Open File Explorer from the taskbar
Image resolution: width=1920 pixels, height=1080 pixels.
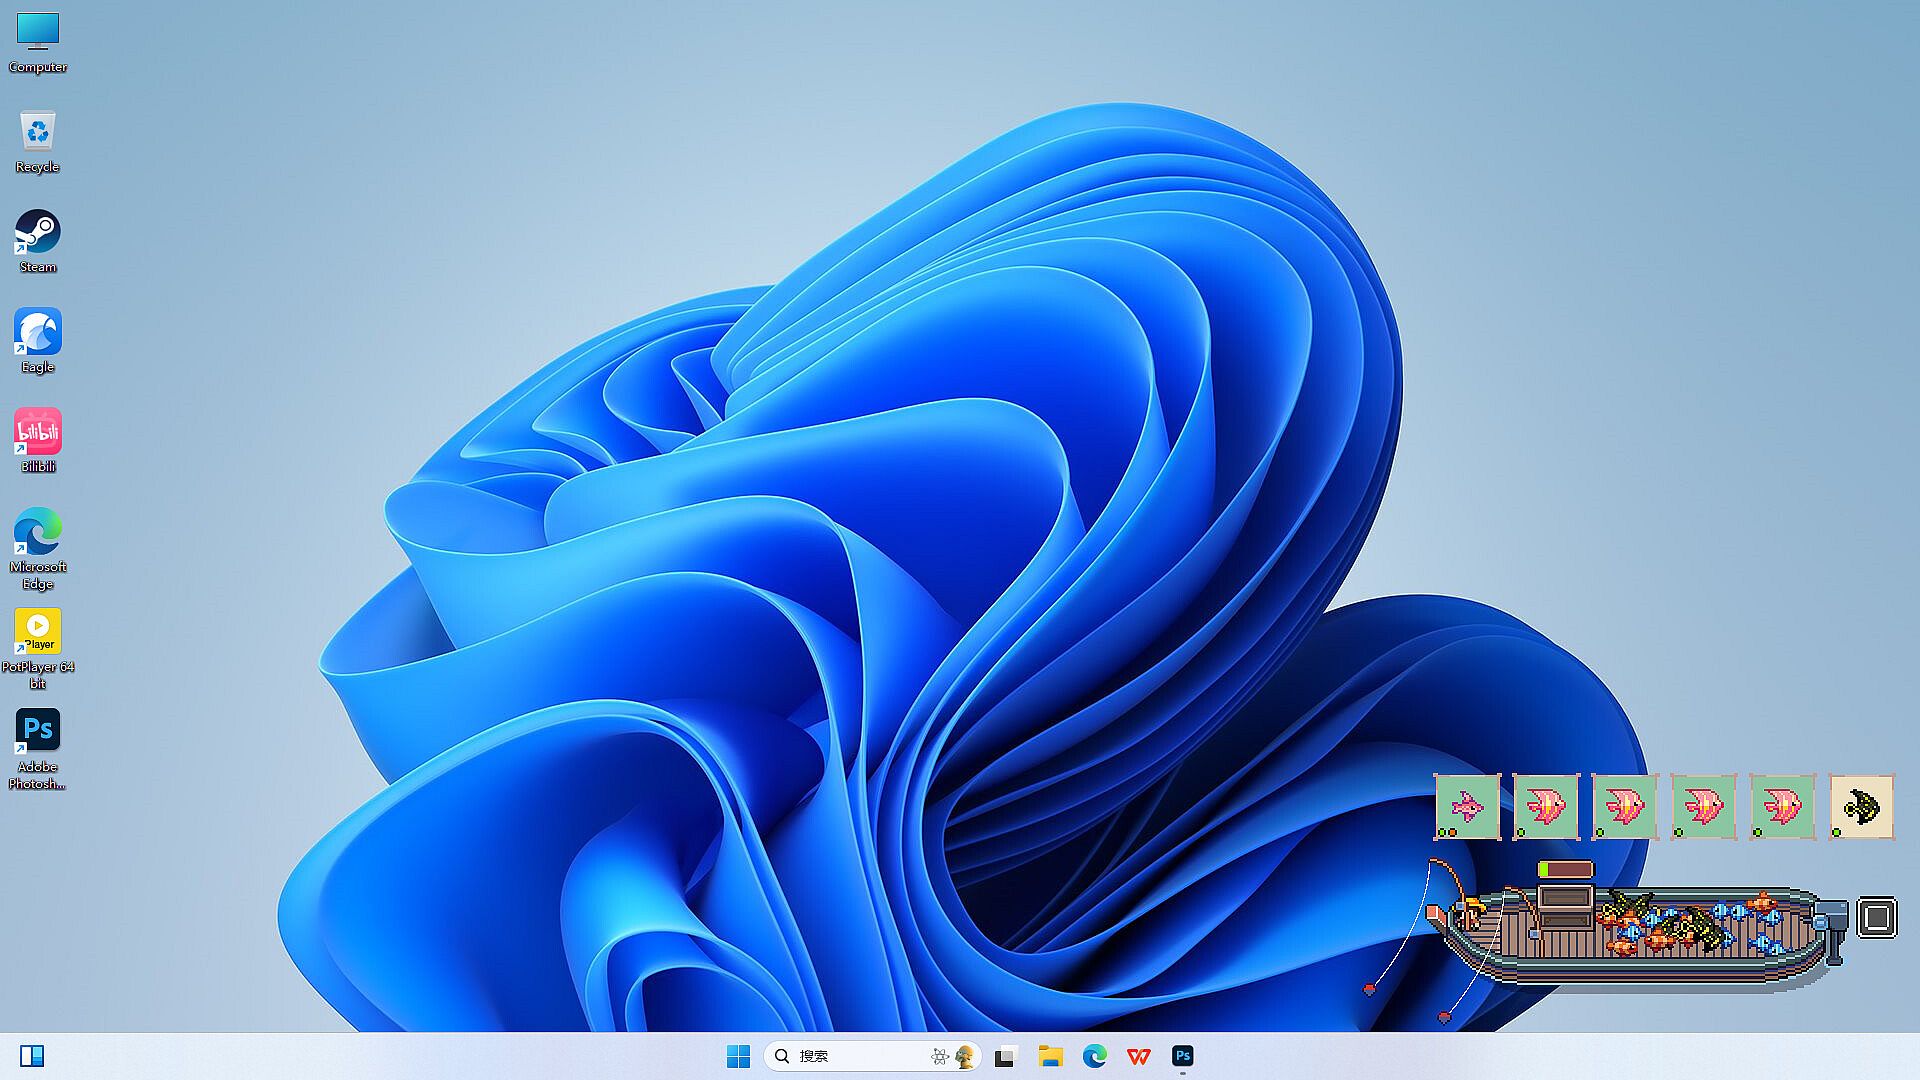[1050, 1056]
